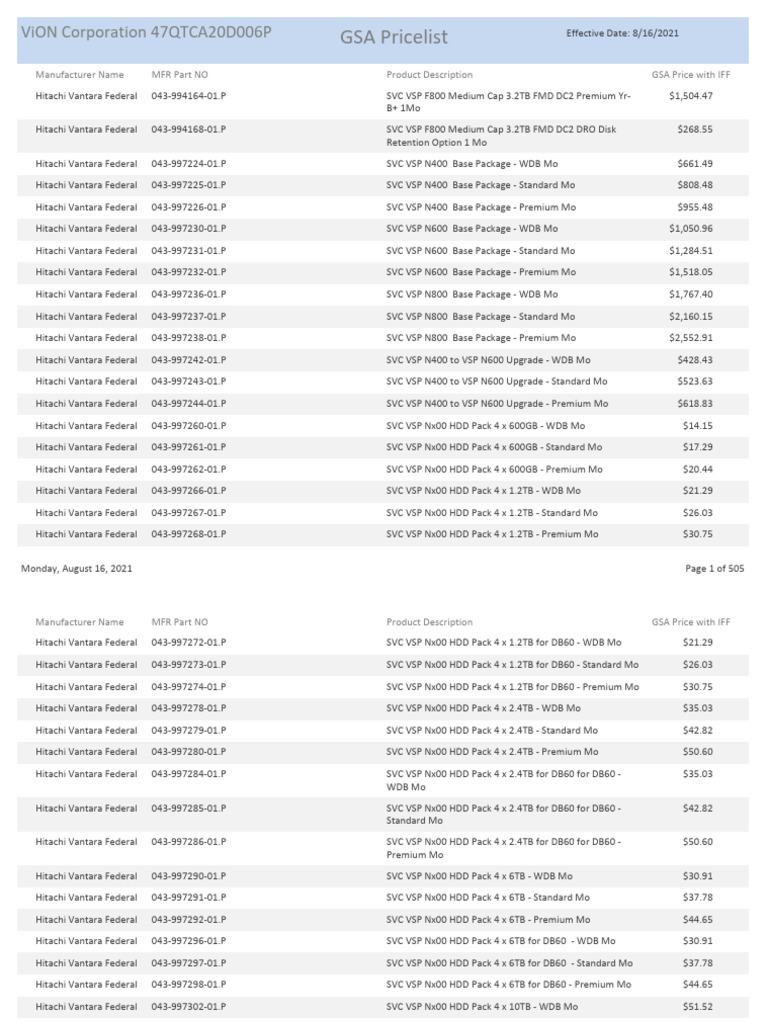Select part number 043-997302-01.P

pos(189,1006)
